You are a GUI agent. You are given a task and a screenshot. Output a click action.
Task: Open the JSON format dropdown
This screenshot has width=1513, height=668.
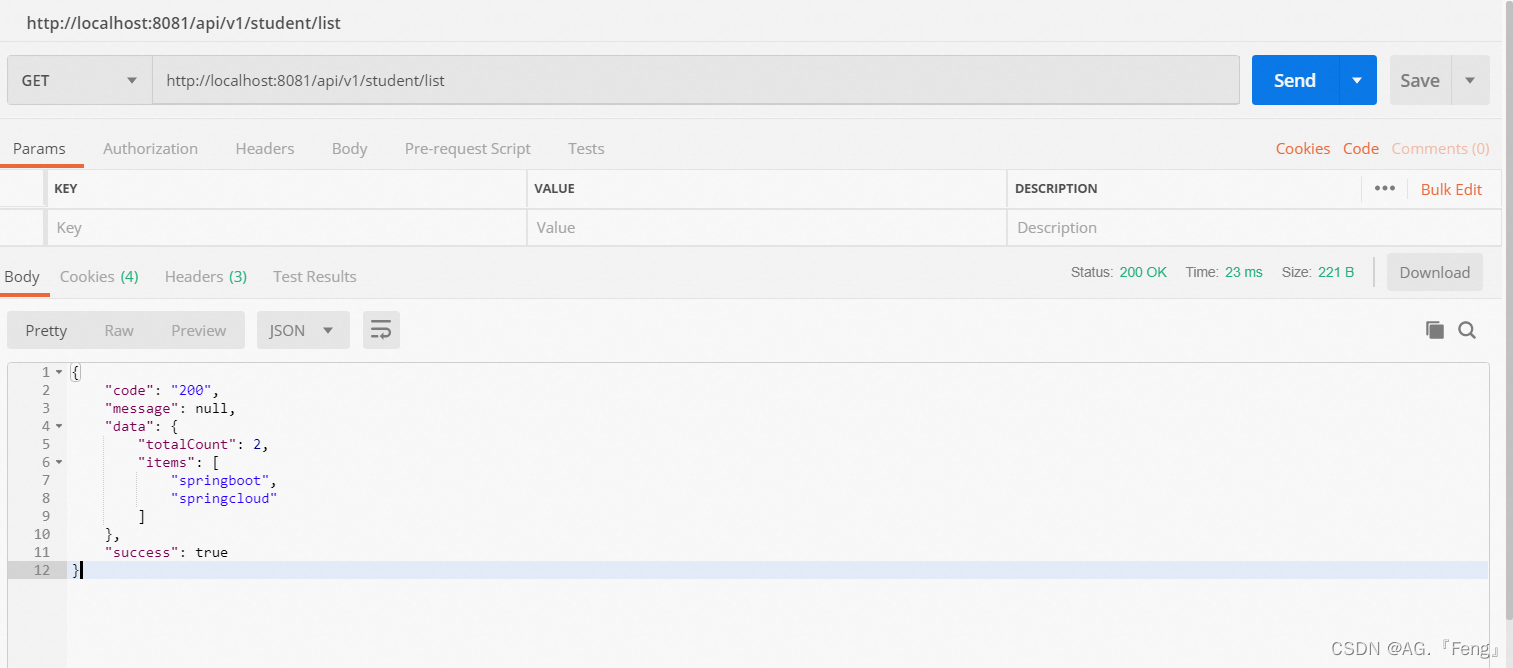point(302,330)
